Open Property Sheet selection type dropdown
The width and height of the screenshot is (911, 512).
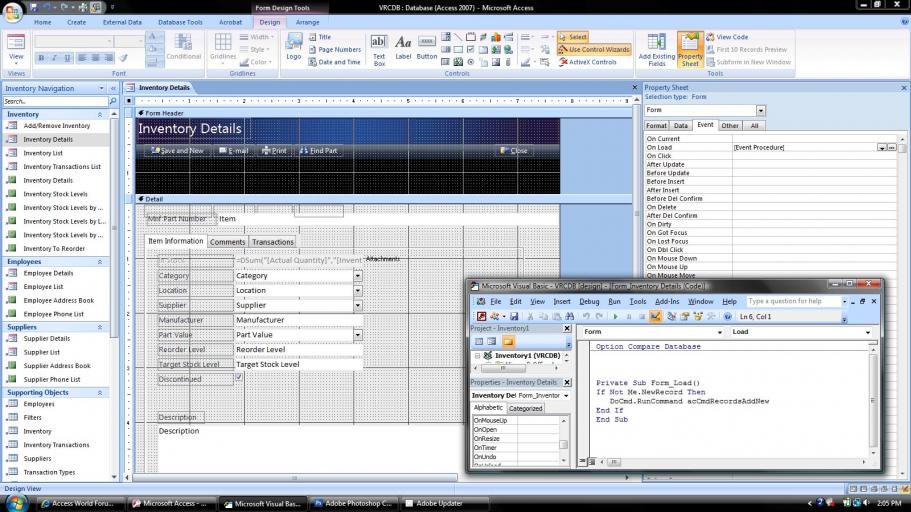click(761, 110)
